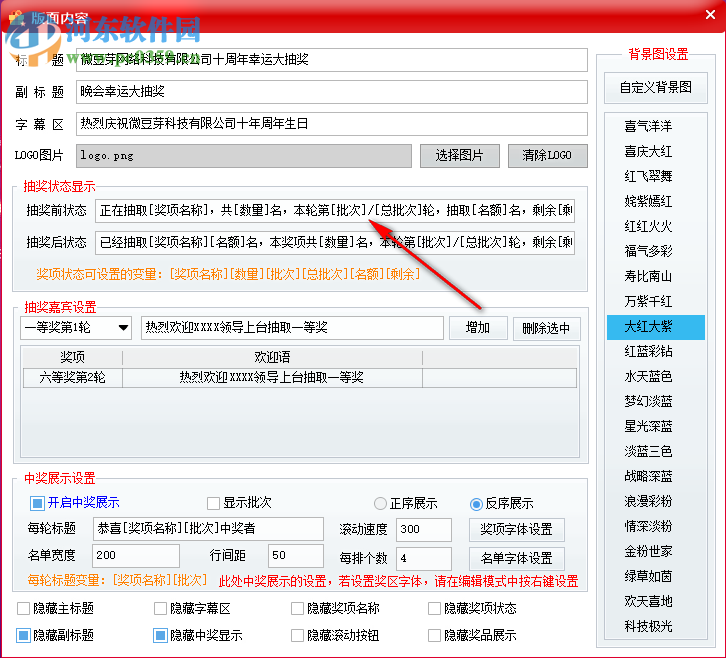Select the 喜庆大红 background
726x658 pixels.
click(x=656, y=151)
